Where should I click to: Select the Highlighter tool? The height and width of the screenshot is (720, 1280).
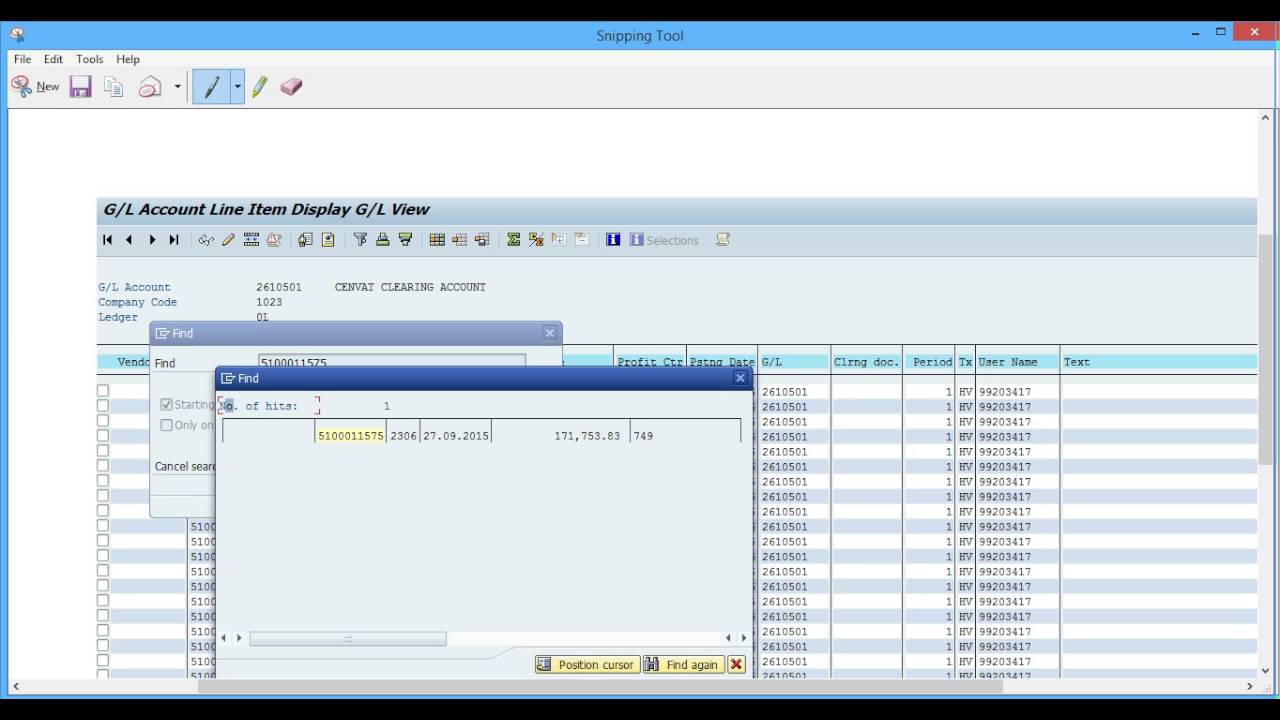click(x=260, y=87)
